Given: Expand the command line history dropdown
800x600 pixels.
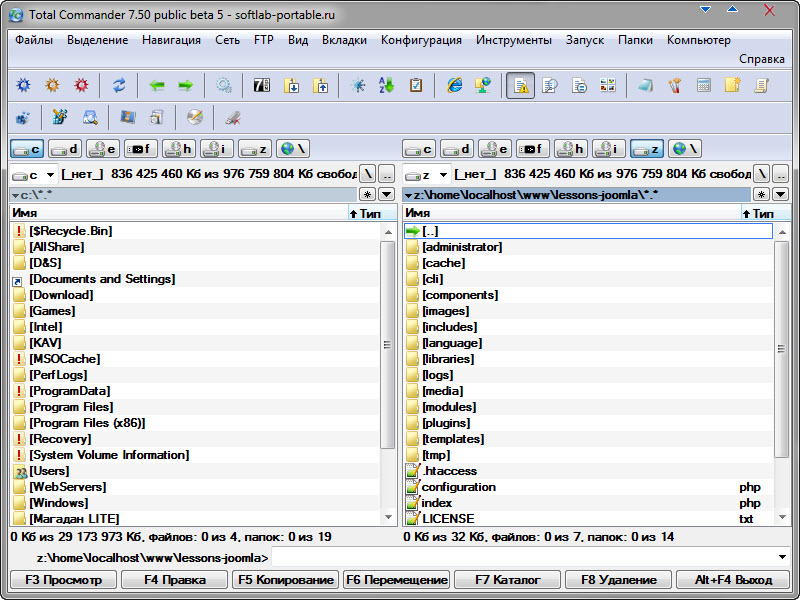Looking at the screenshot, I should point(782,557).
